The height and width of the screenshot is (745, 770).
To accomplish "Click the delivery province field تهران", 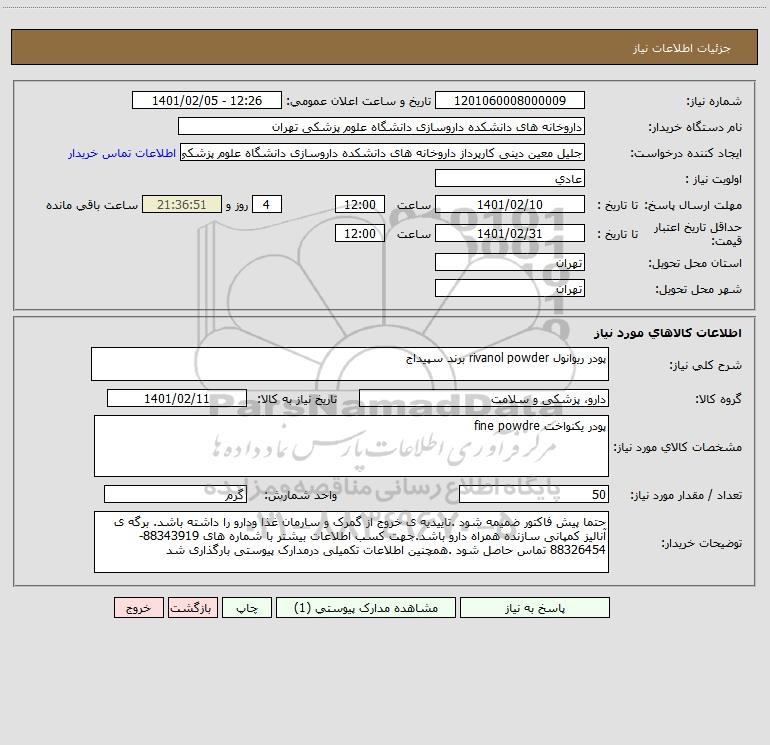I will click(x=510, y=262).
